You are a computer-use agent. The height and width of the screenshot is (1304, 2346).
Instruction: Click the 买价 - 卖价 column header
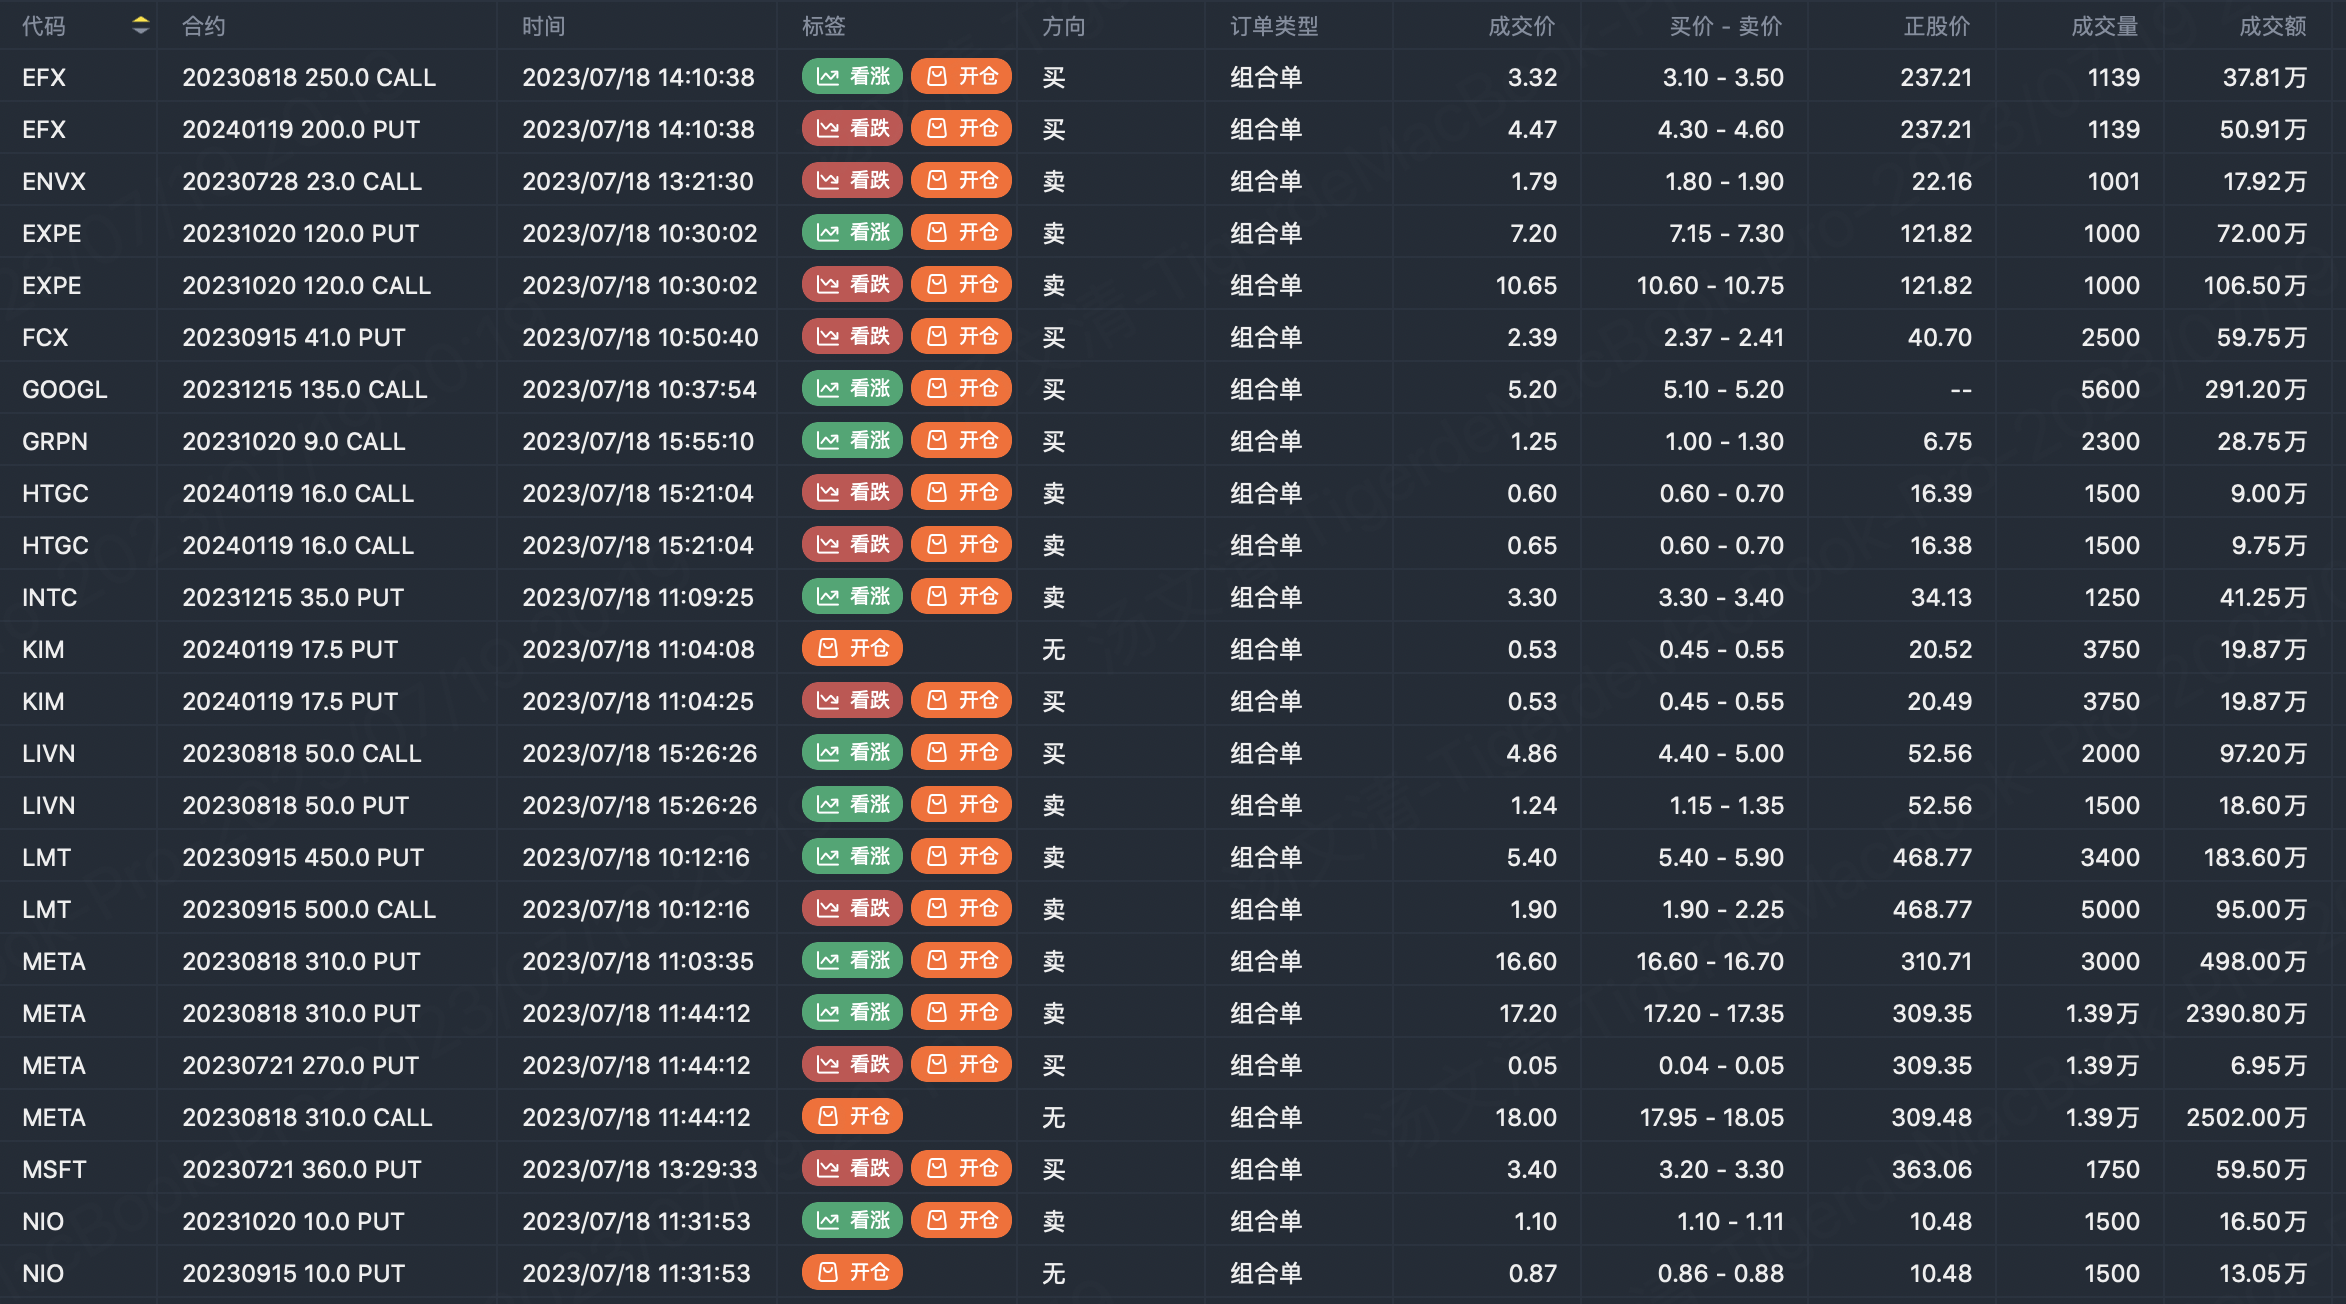[x=1725, y=26]
